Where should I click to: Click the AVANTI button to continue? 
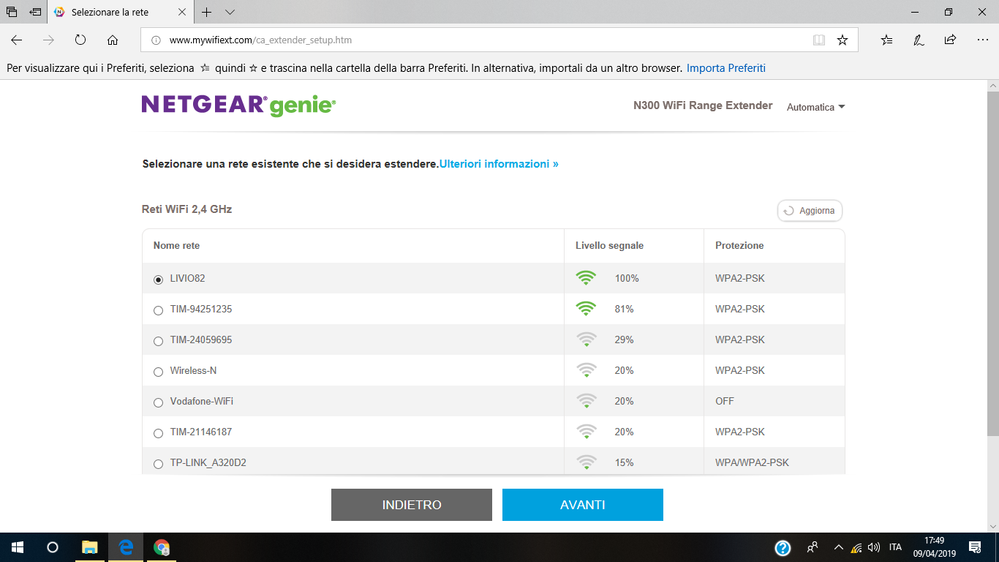pyautogui.click(x=582, y=505)
